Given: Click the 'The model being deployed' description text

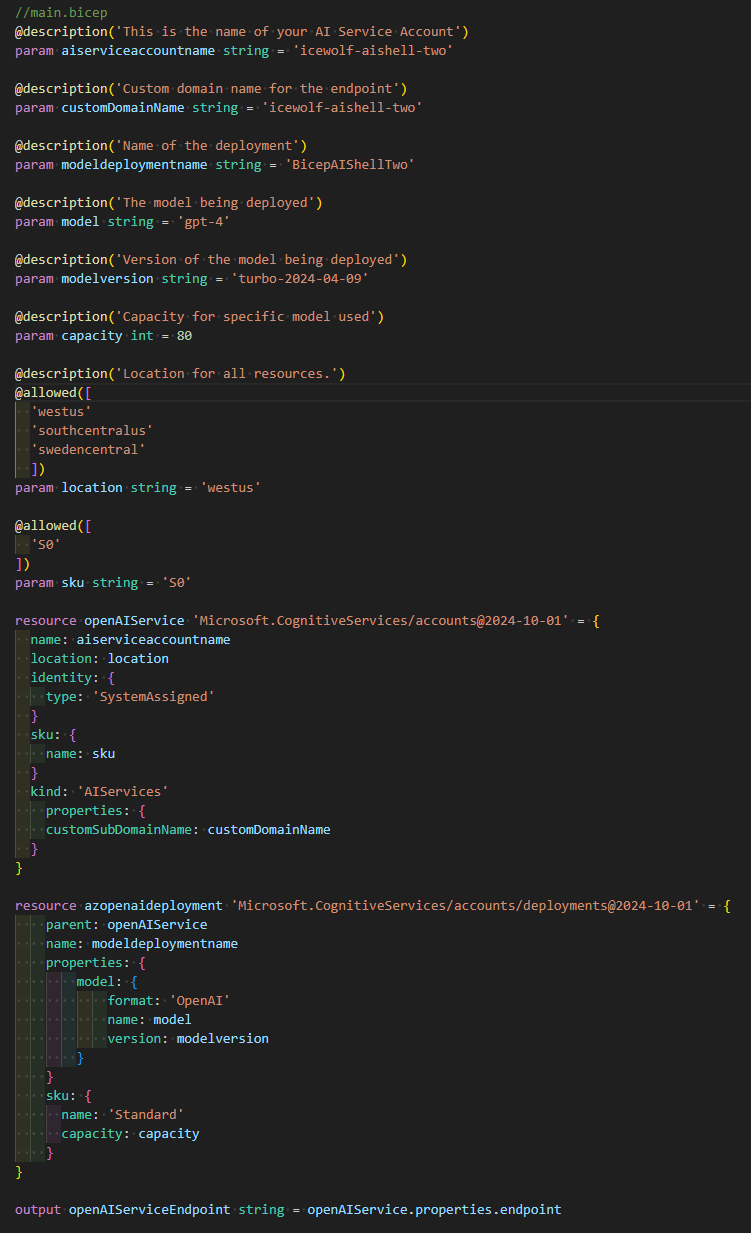Looking at the screenshot, I should [215, 202].
